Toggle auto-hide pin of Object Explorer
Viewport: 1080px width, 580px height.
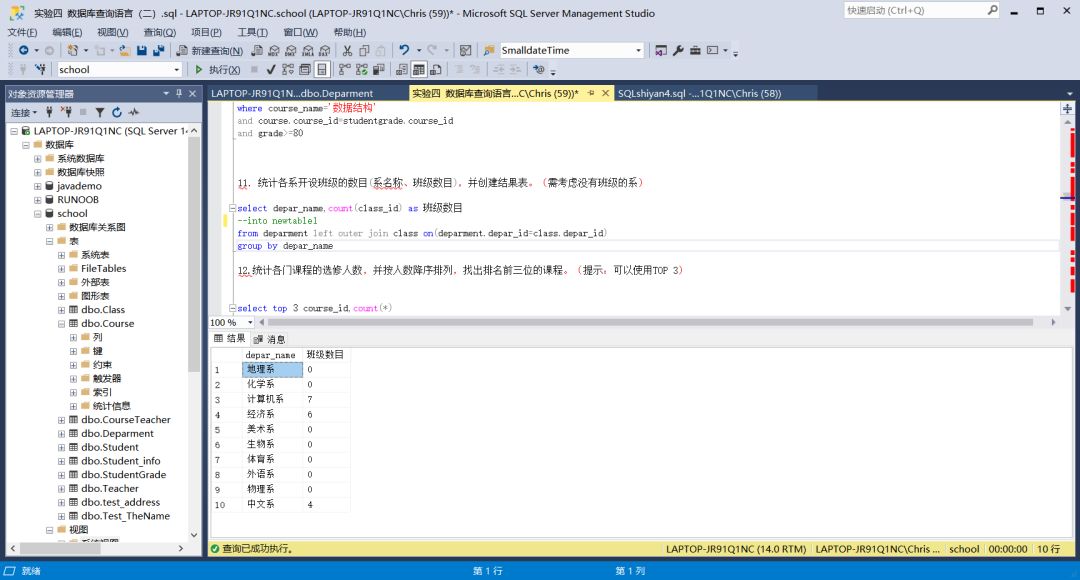click(179, 93)
